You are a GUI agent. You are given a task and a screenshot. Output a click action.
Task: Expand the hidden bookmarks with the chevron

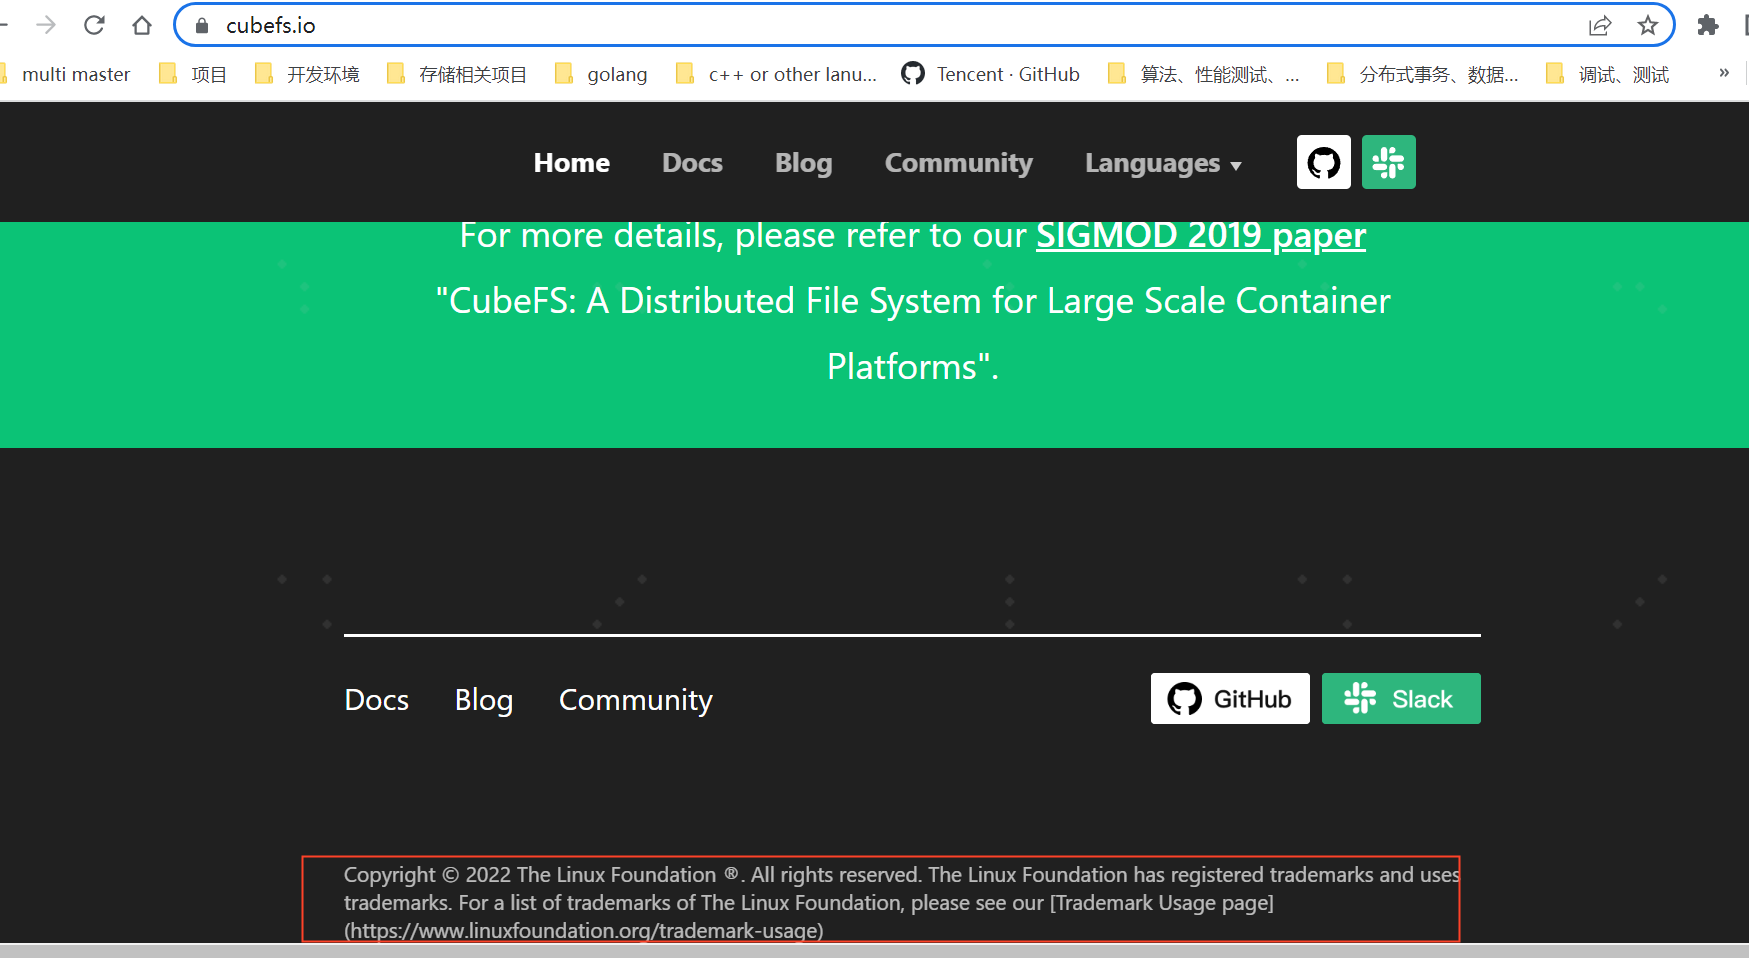point(1723,72)
